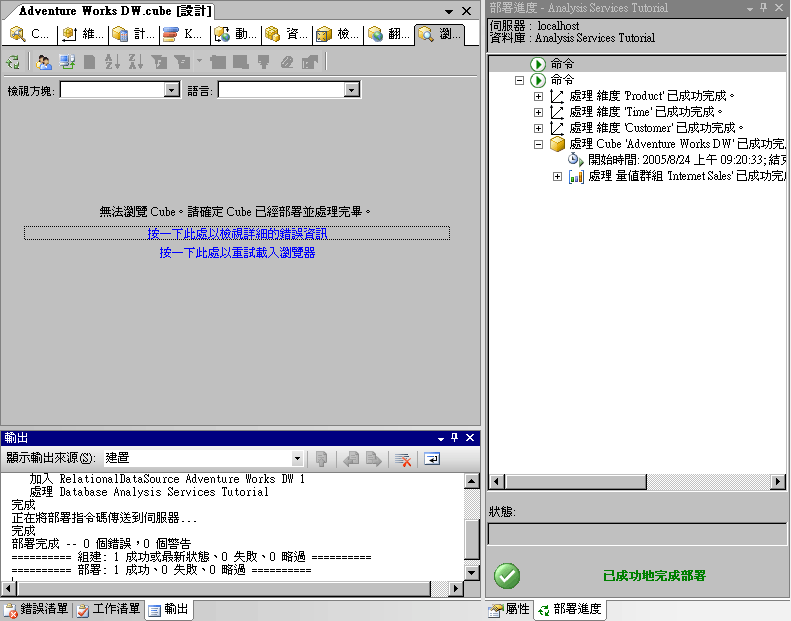The width and height of the screenshot is (791, 621).
Task: Expand the 量值群組 'Internet Sales' node
Action: point(557,177)
